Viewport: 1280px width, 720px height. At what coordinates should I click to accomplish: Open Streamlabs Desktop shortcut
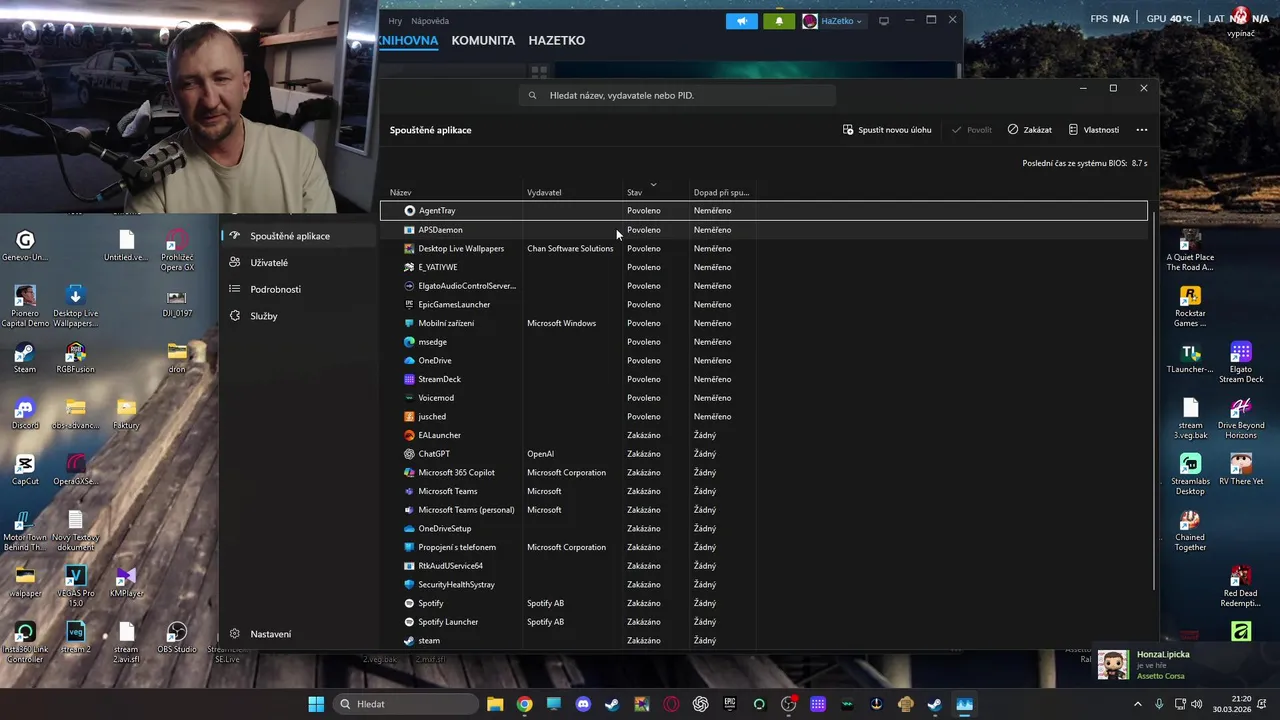pos(1190,475)
